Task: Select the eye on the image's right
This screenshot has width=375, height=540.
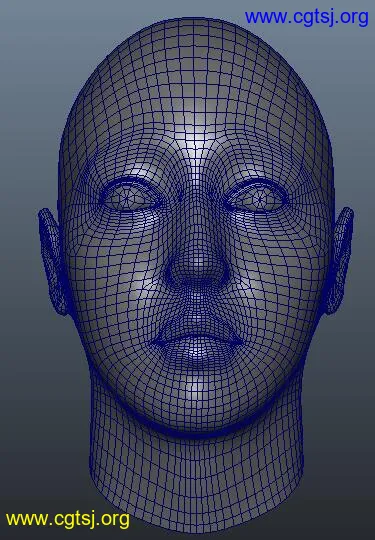Action: (x=257, y=197)
